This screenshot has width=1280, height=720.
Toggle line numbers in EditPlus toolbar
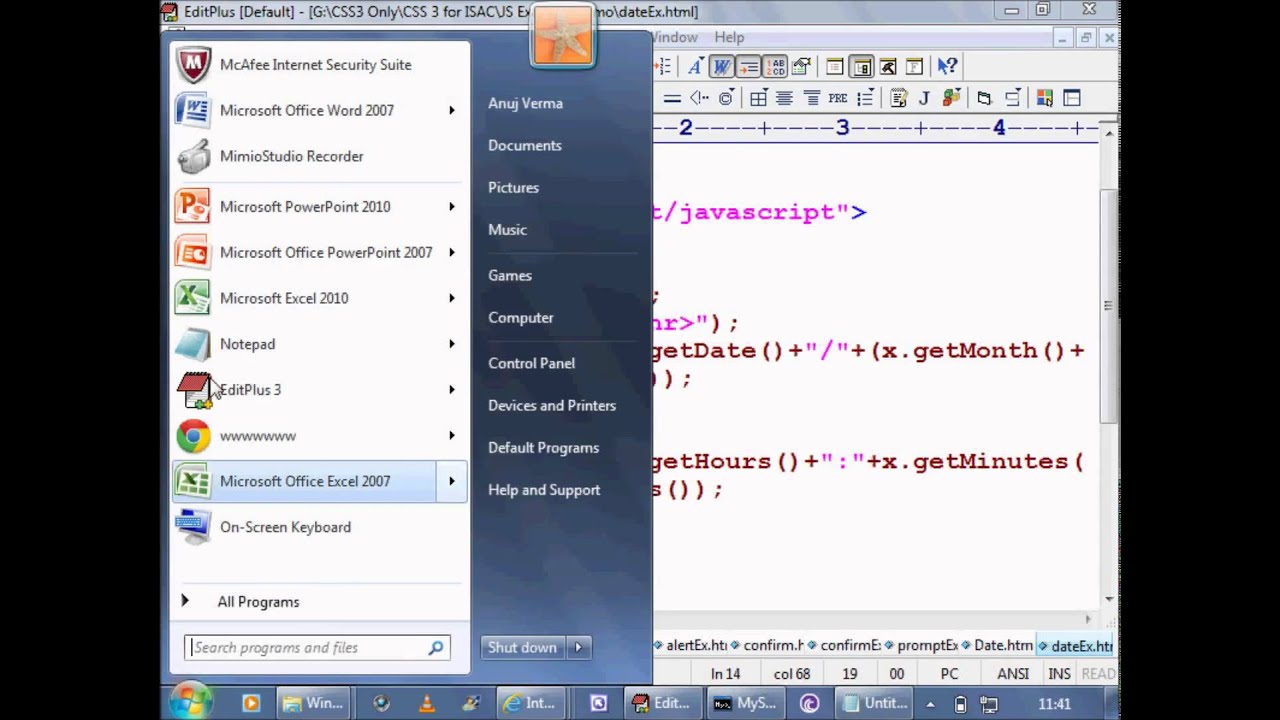775,67
